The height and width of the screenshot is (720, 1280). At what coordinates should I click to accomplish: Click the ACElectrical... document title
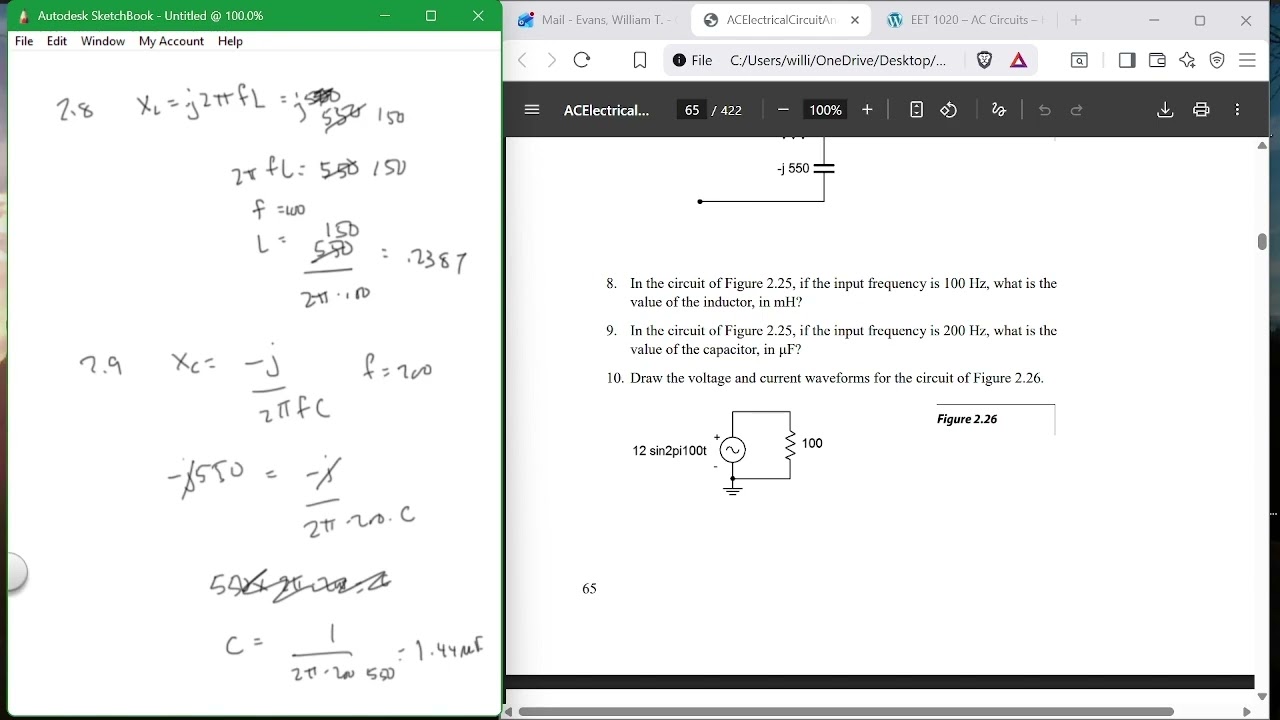tap(606, 110)
